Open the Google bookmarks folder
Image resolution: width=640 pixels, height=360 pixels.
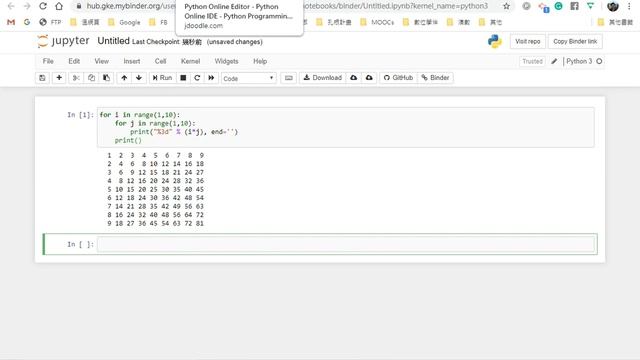pos(124,22)
